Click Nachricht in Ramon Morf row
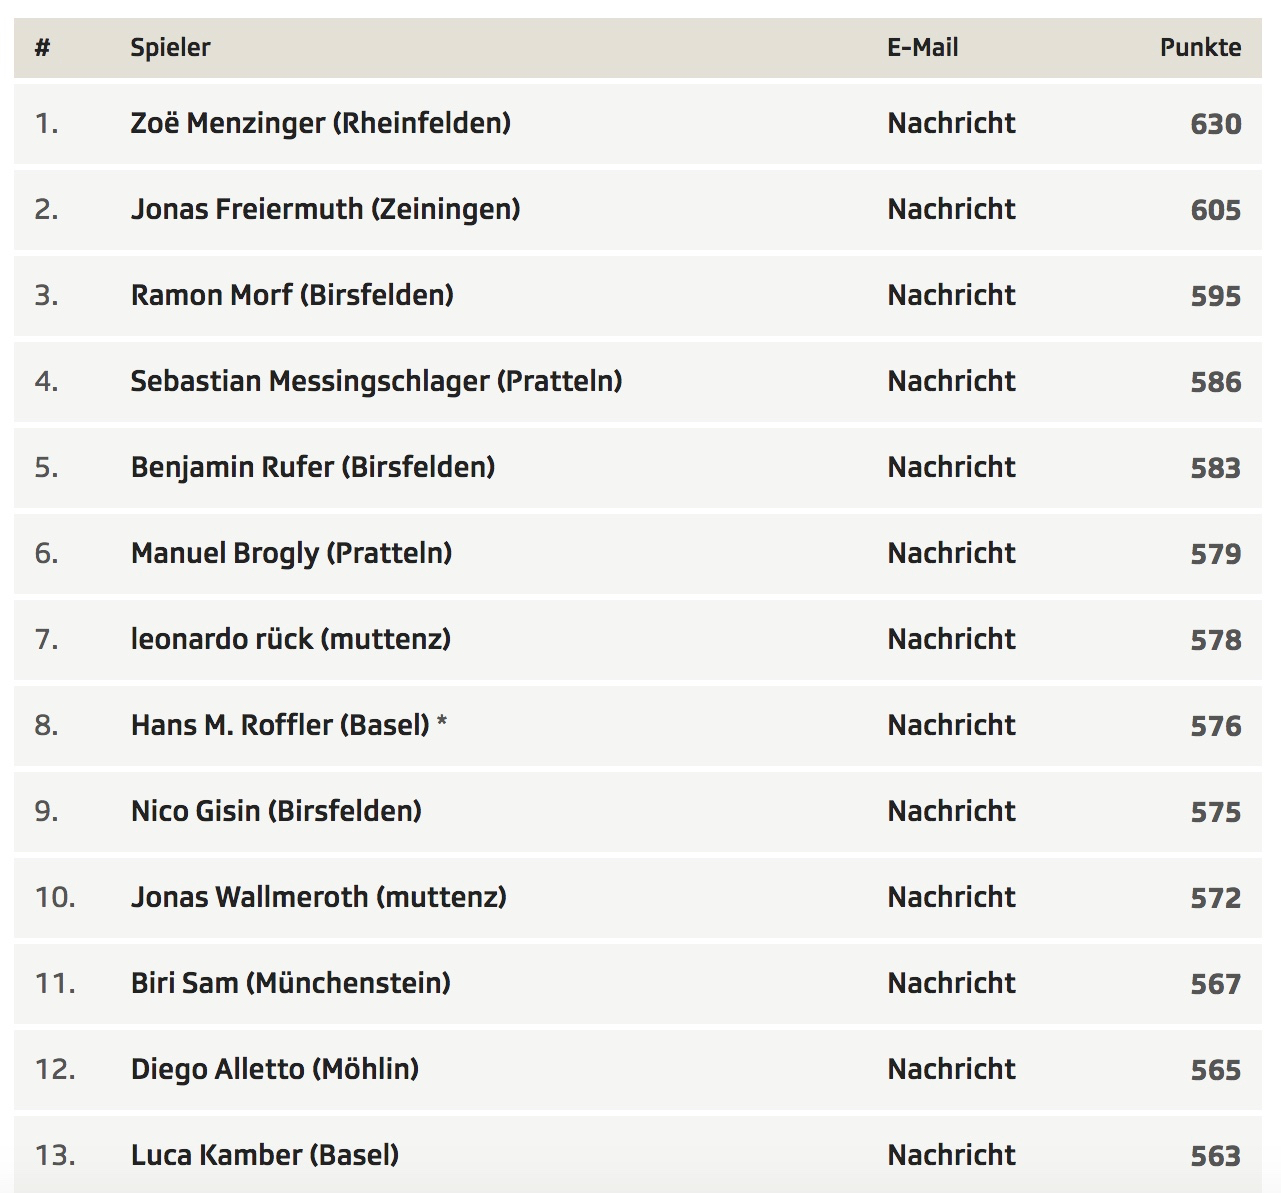This screenshot has height=1193, width=1281. 951,295
